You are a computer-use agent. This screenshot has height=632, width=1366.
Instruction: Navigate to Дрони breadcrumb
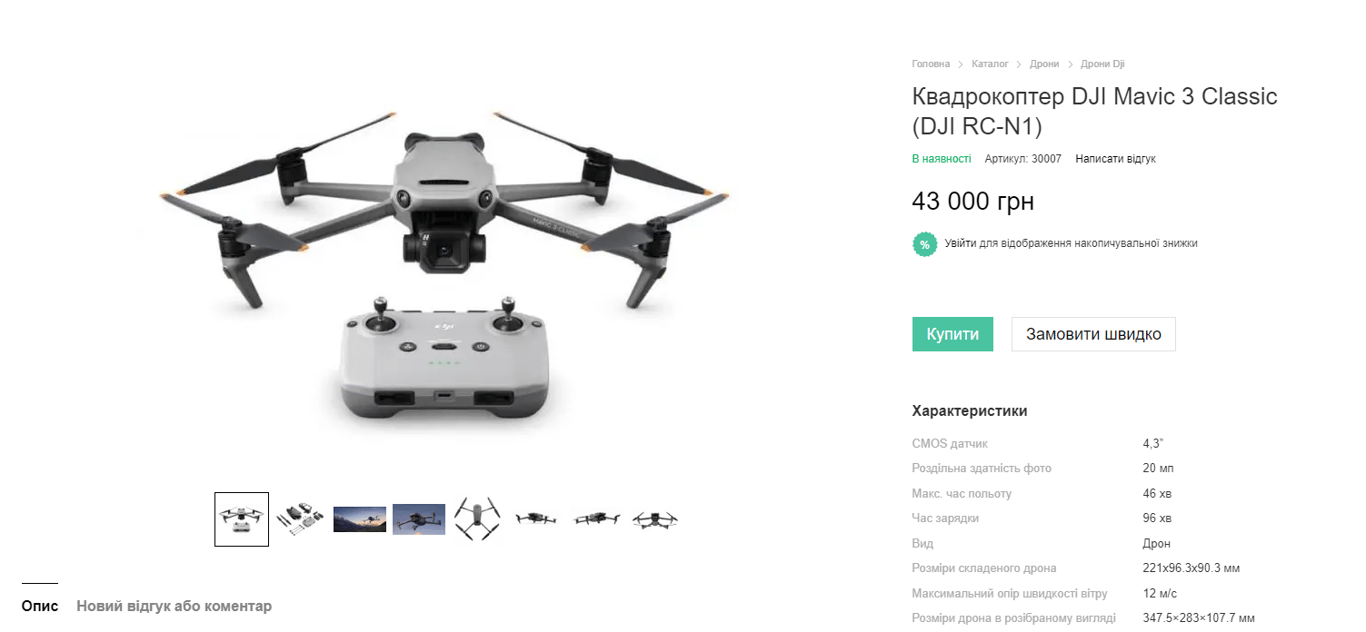[1044, 64]
